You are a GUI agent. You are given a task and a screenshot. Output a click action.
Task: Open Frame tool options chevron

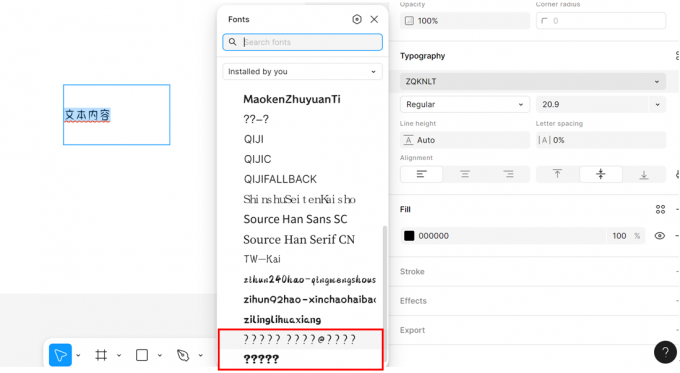(119, 355)
